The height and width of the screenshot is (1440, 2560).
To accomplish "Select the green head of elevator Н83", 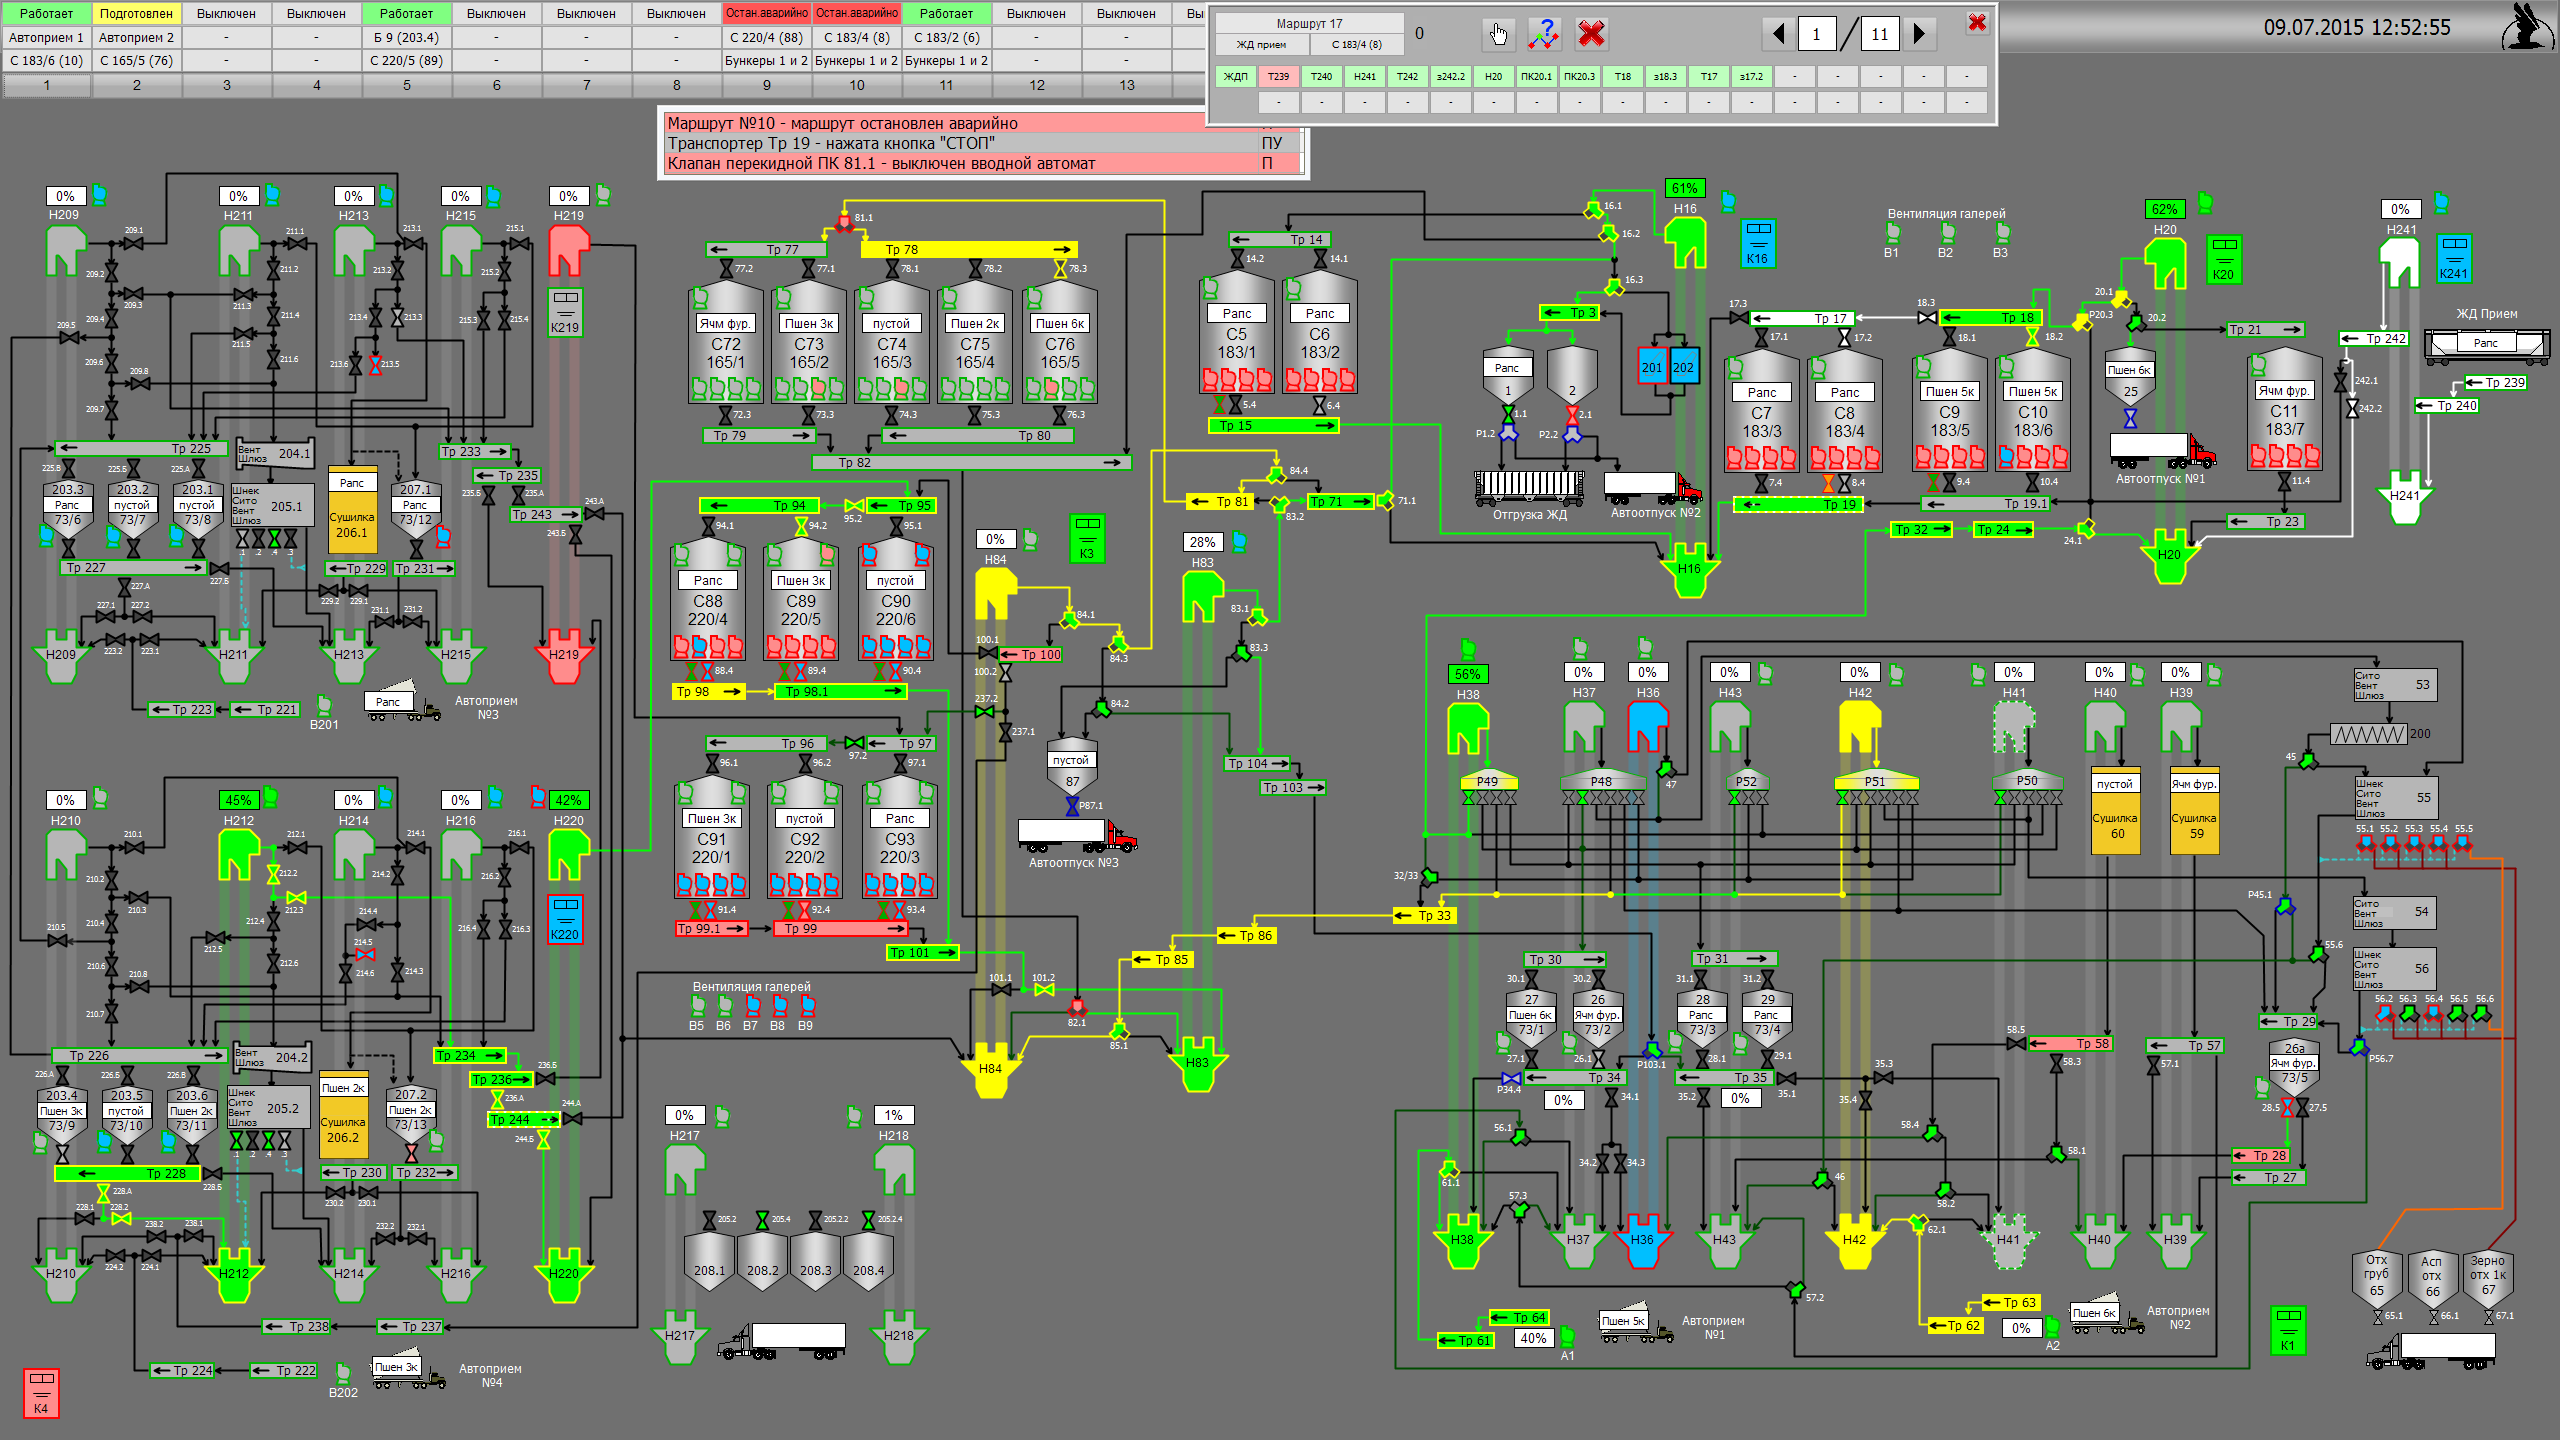I will [1203, 596].
